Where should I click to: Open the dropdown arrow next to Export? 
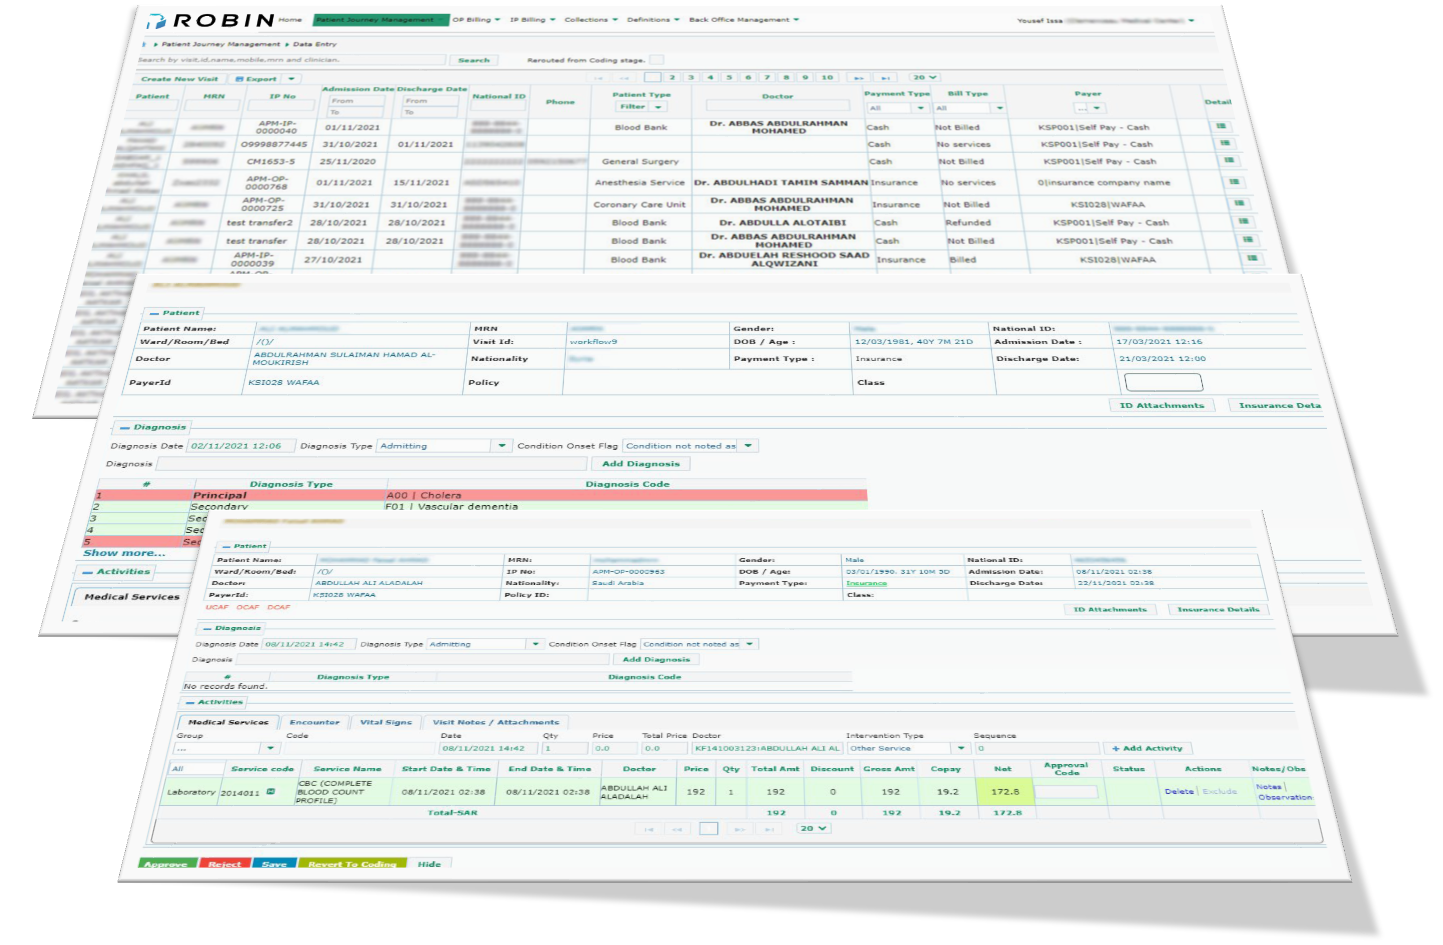click(291, 79)
